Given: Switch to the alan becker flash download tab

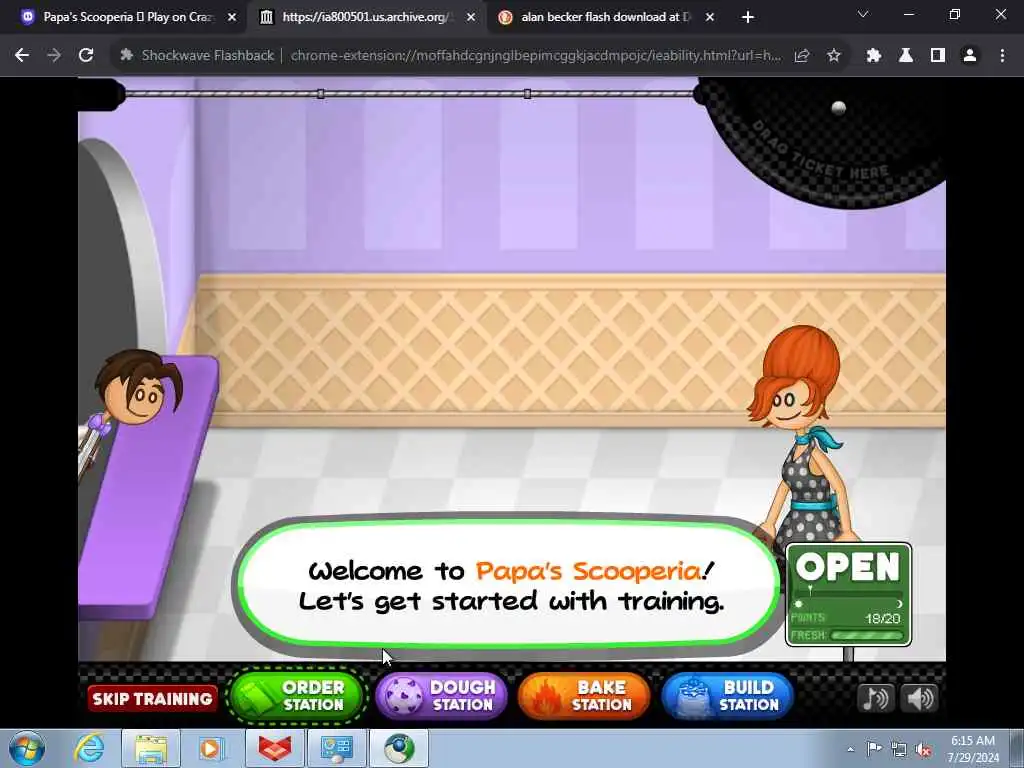Looking at the screenshot, I should (605, 17).
